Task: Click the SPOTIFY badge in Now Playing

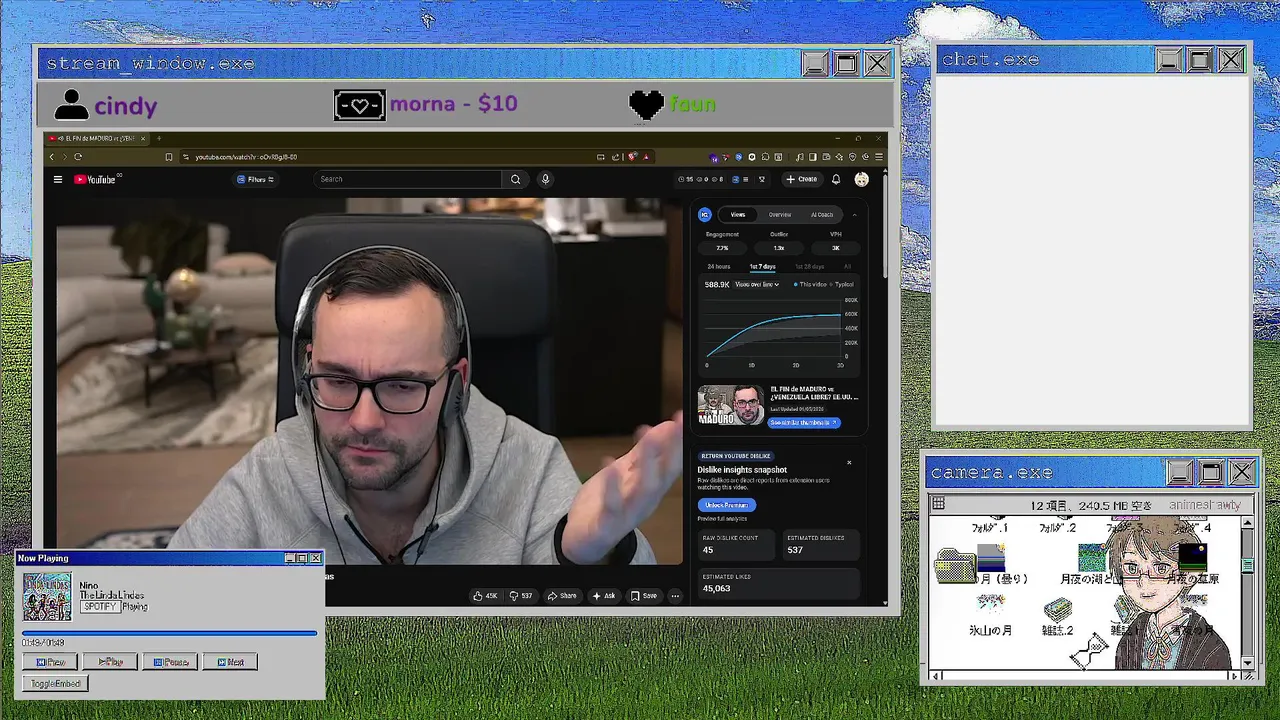Action: (x=99, y=607)
